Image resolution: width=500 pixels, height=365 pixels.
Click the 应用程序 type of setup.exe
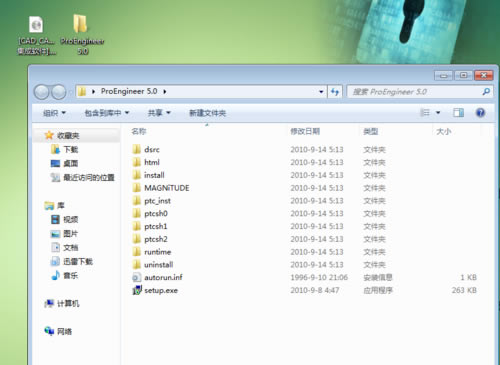coord(378,290)
